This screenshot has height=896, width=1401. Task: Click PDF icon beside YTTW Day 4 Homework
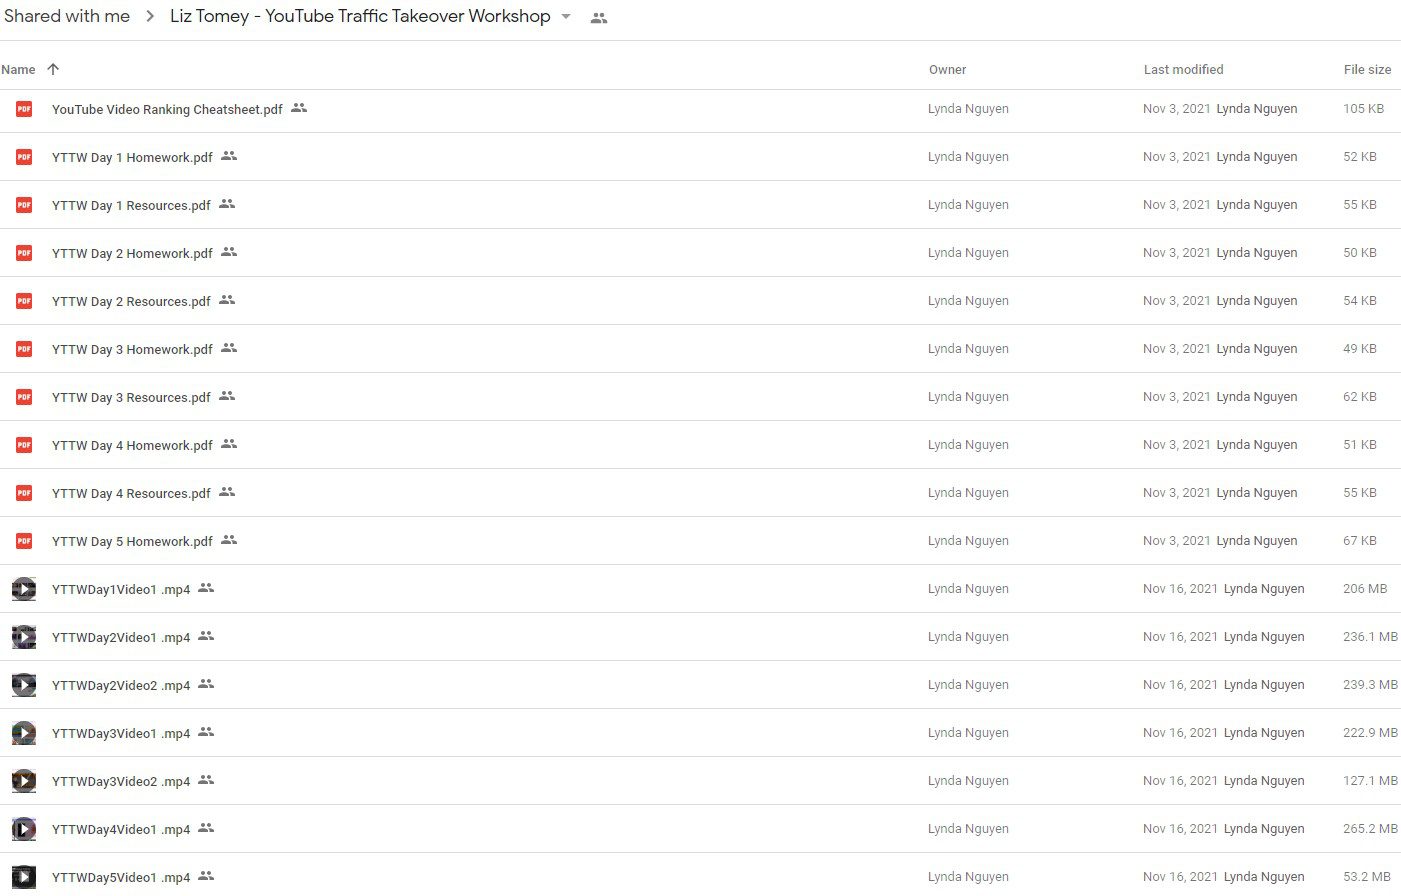pos(24,445)
